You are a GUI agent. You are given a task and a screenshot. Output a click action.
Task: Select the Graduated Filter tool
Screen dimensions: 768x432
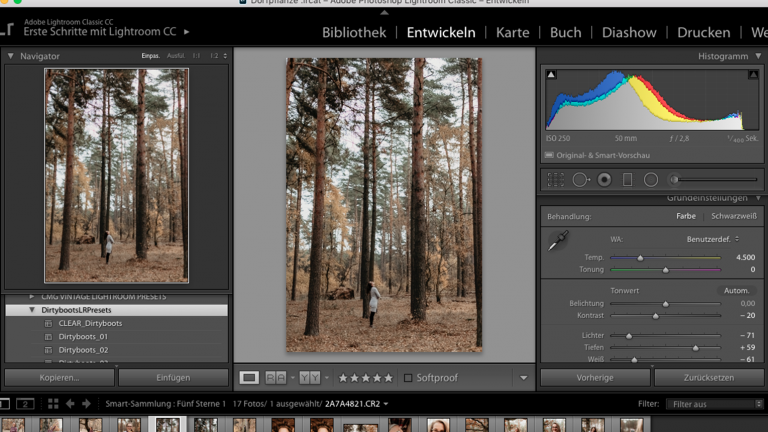[x=627, y=180]
